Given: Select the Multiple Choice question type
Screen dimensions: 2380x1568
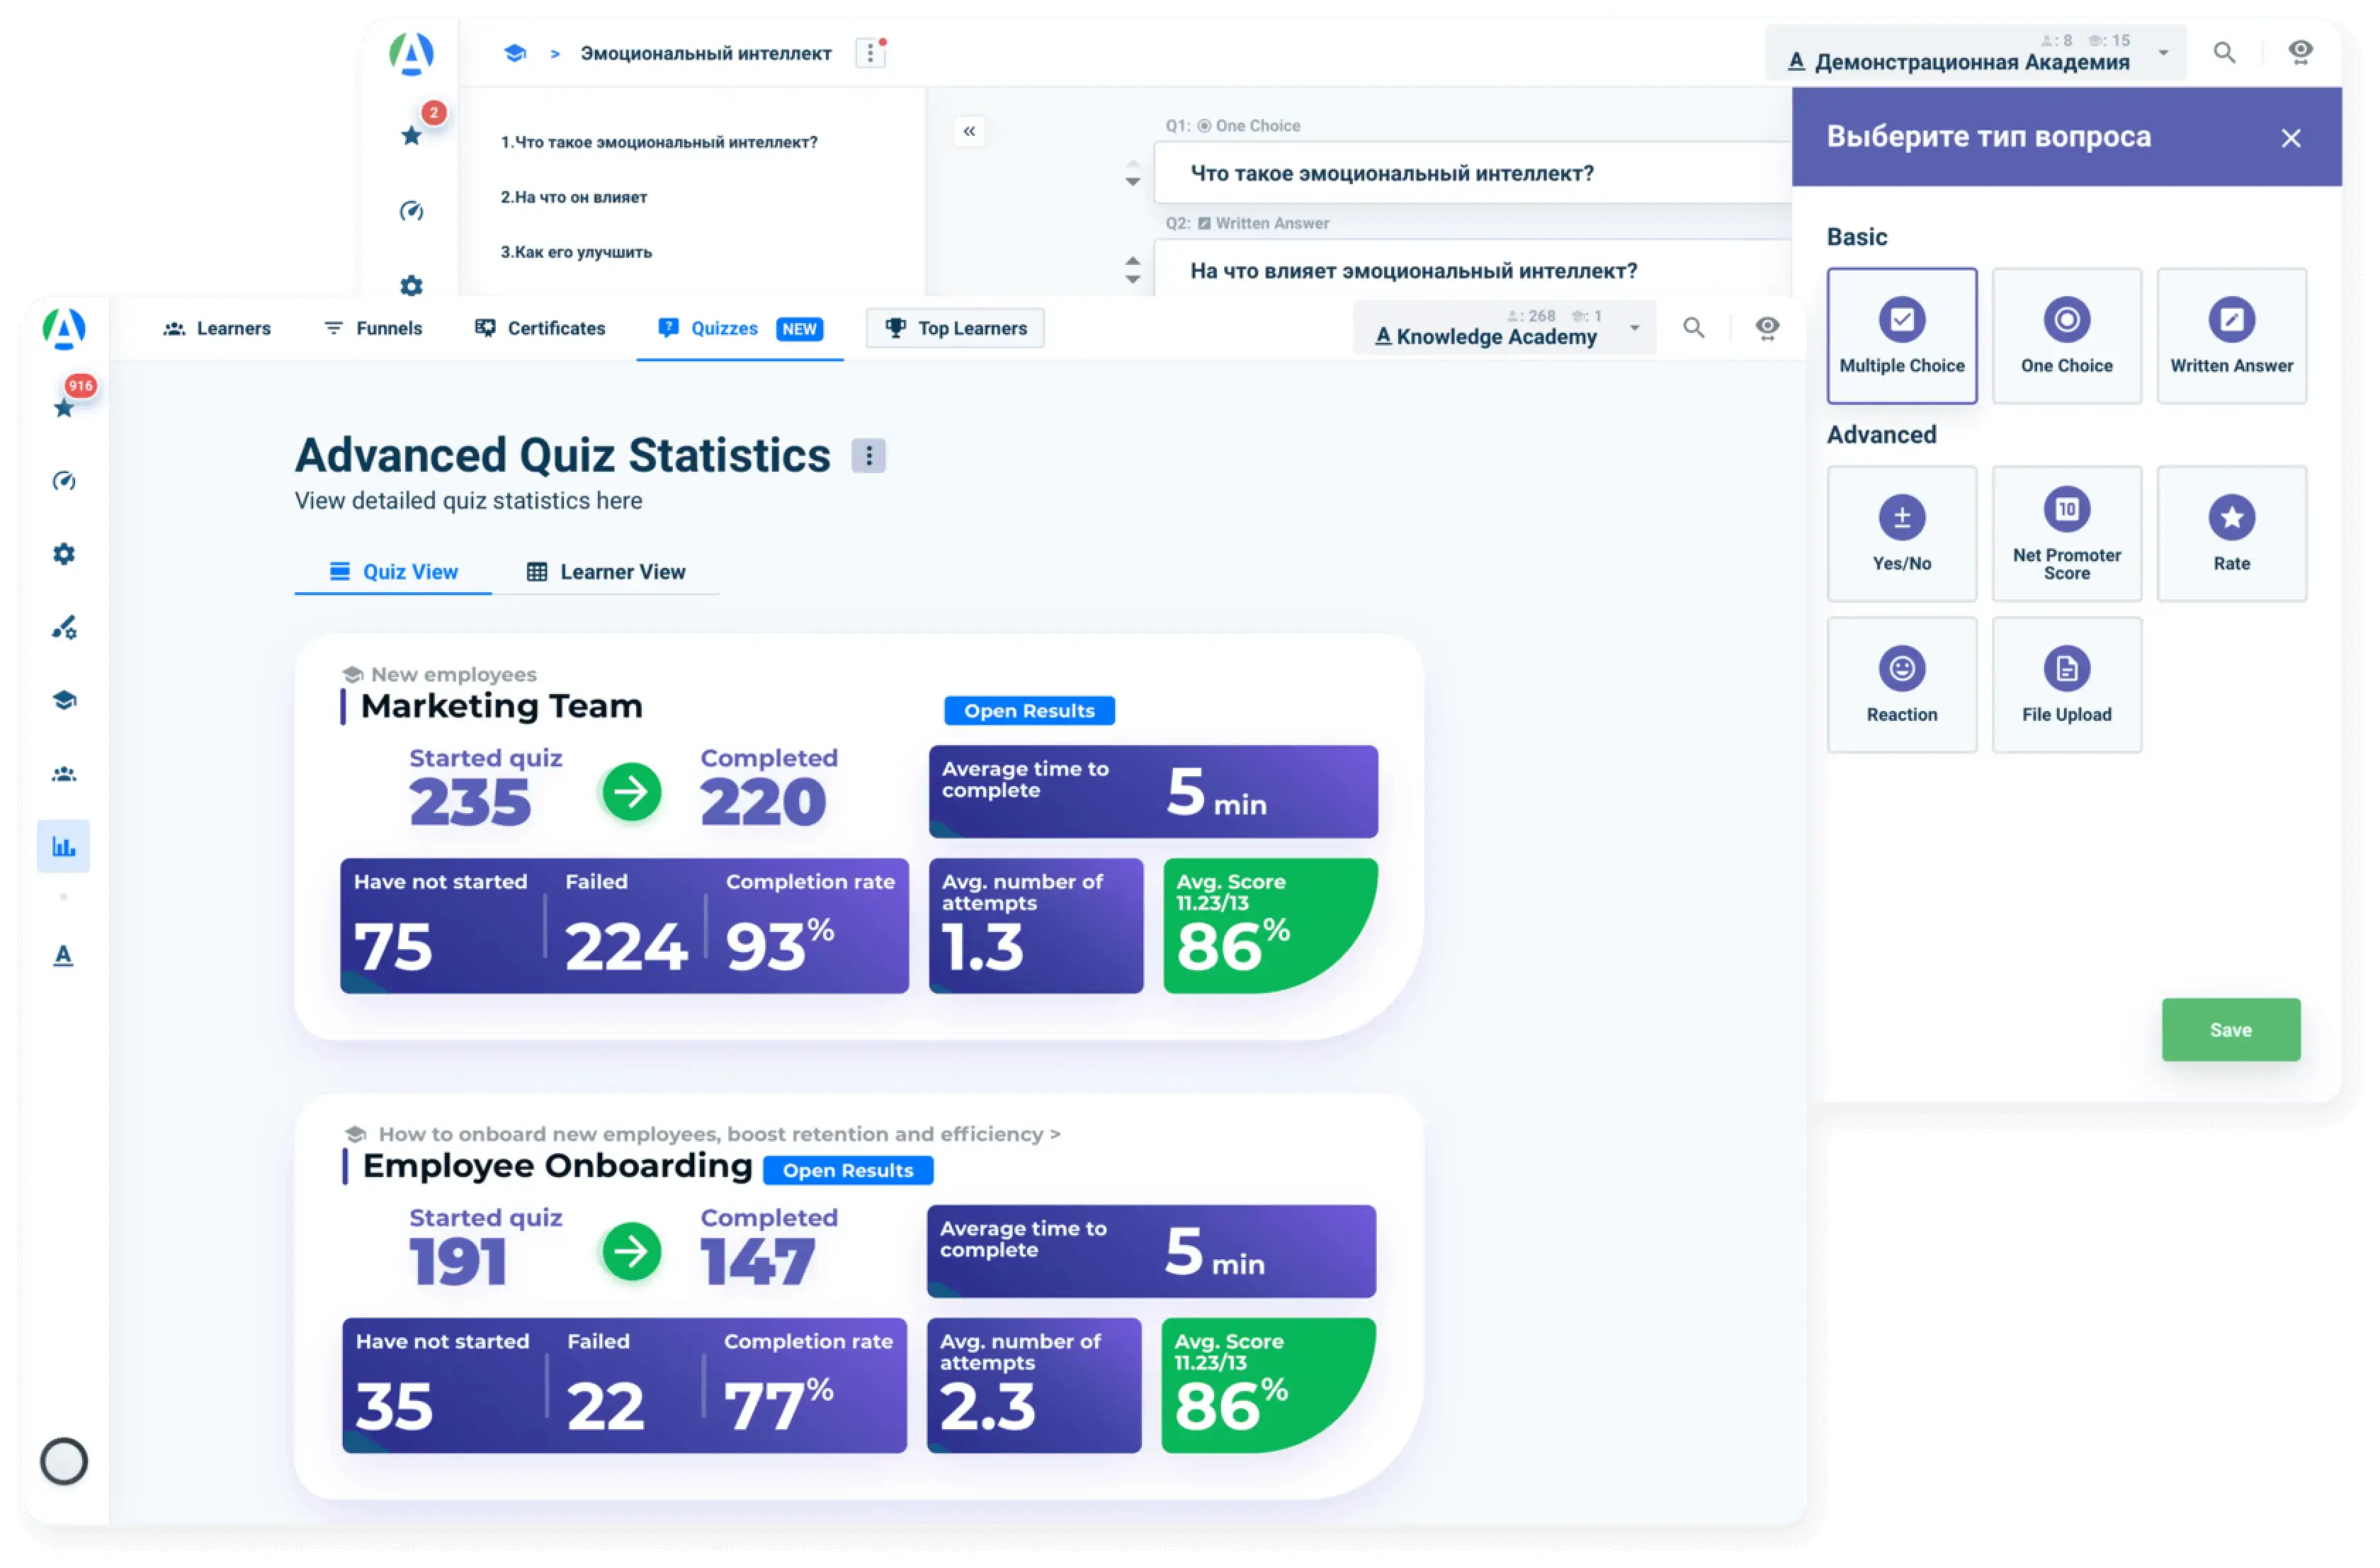Looking at the screenshot, I should click(1901, 336).
